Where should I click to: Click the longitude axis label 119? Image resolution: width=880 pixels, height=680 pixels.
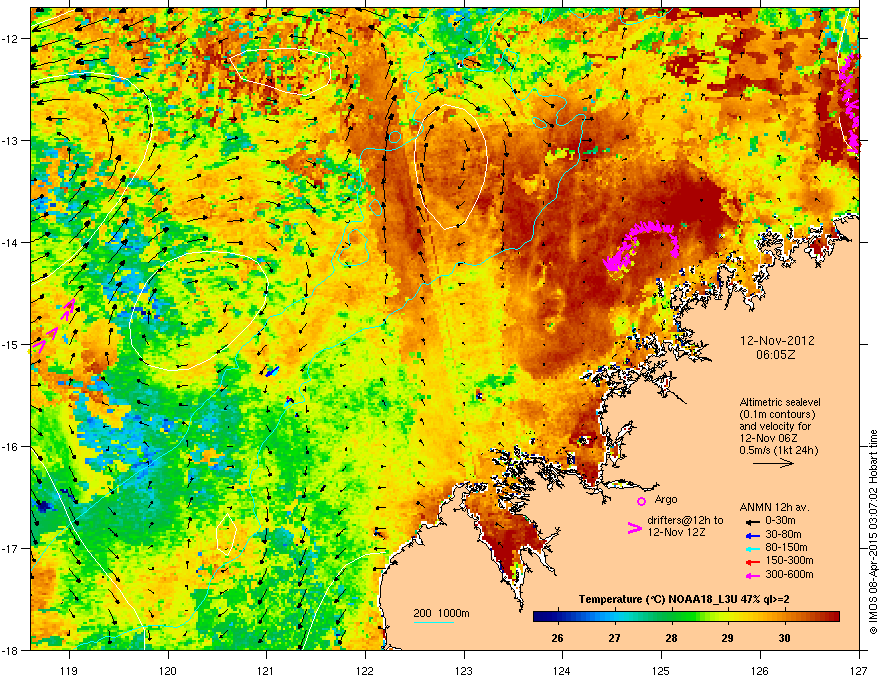click(69, 670)
